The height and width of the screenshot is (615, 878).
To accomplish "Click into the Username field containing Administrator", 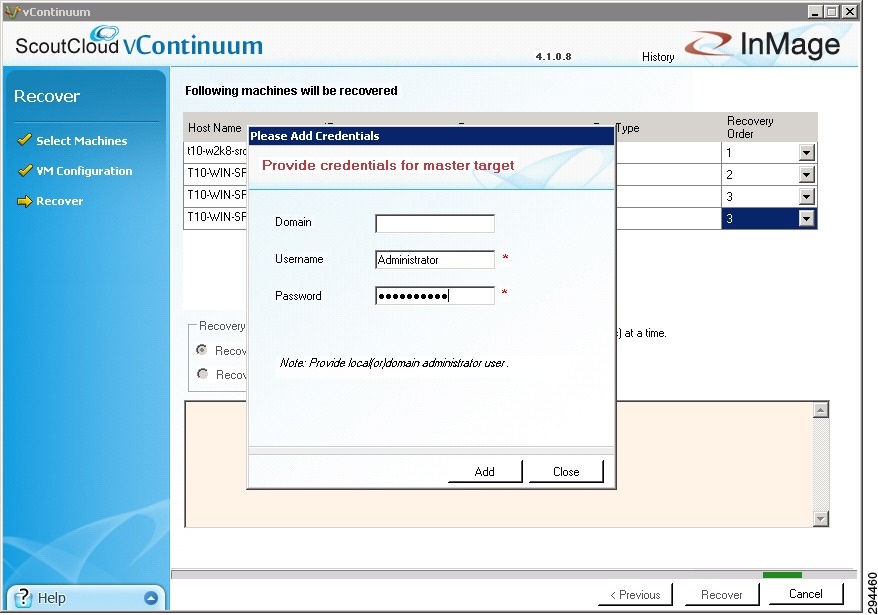I will pos(435,259).
